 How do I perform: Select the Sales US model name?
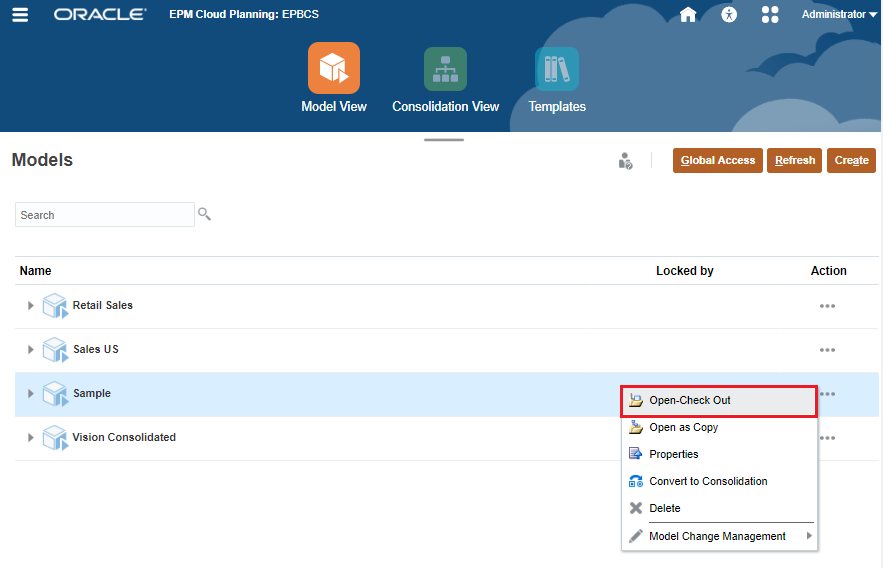pyautogui.click(x=96, y=349)
